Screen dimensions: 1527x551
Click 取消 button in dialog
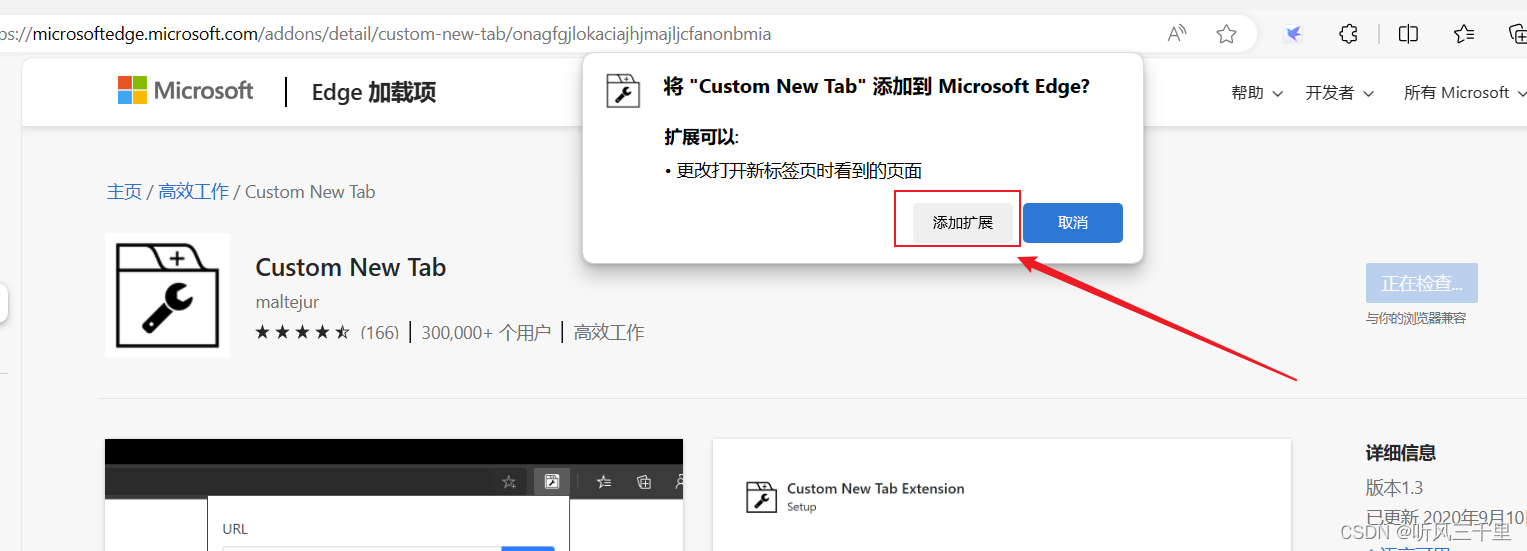click(1073, 223)
